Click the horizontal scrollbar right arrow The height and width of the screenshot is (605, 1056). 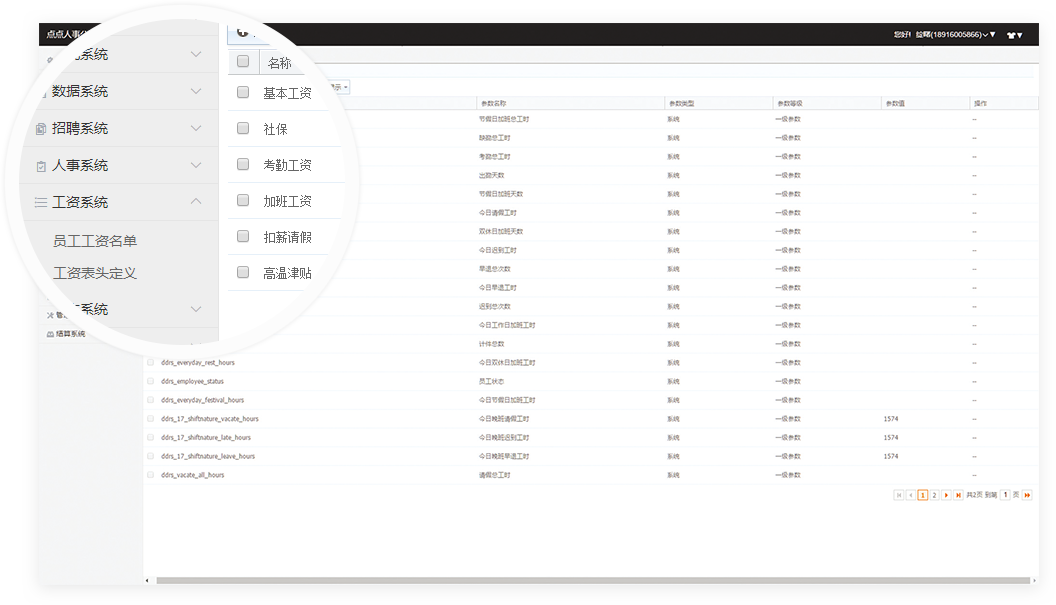pos(1034,580)
